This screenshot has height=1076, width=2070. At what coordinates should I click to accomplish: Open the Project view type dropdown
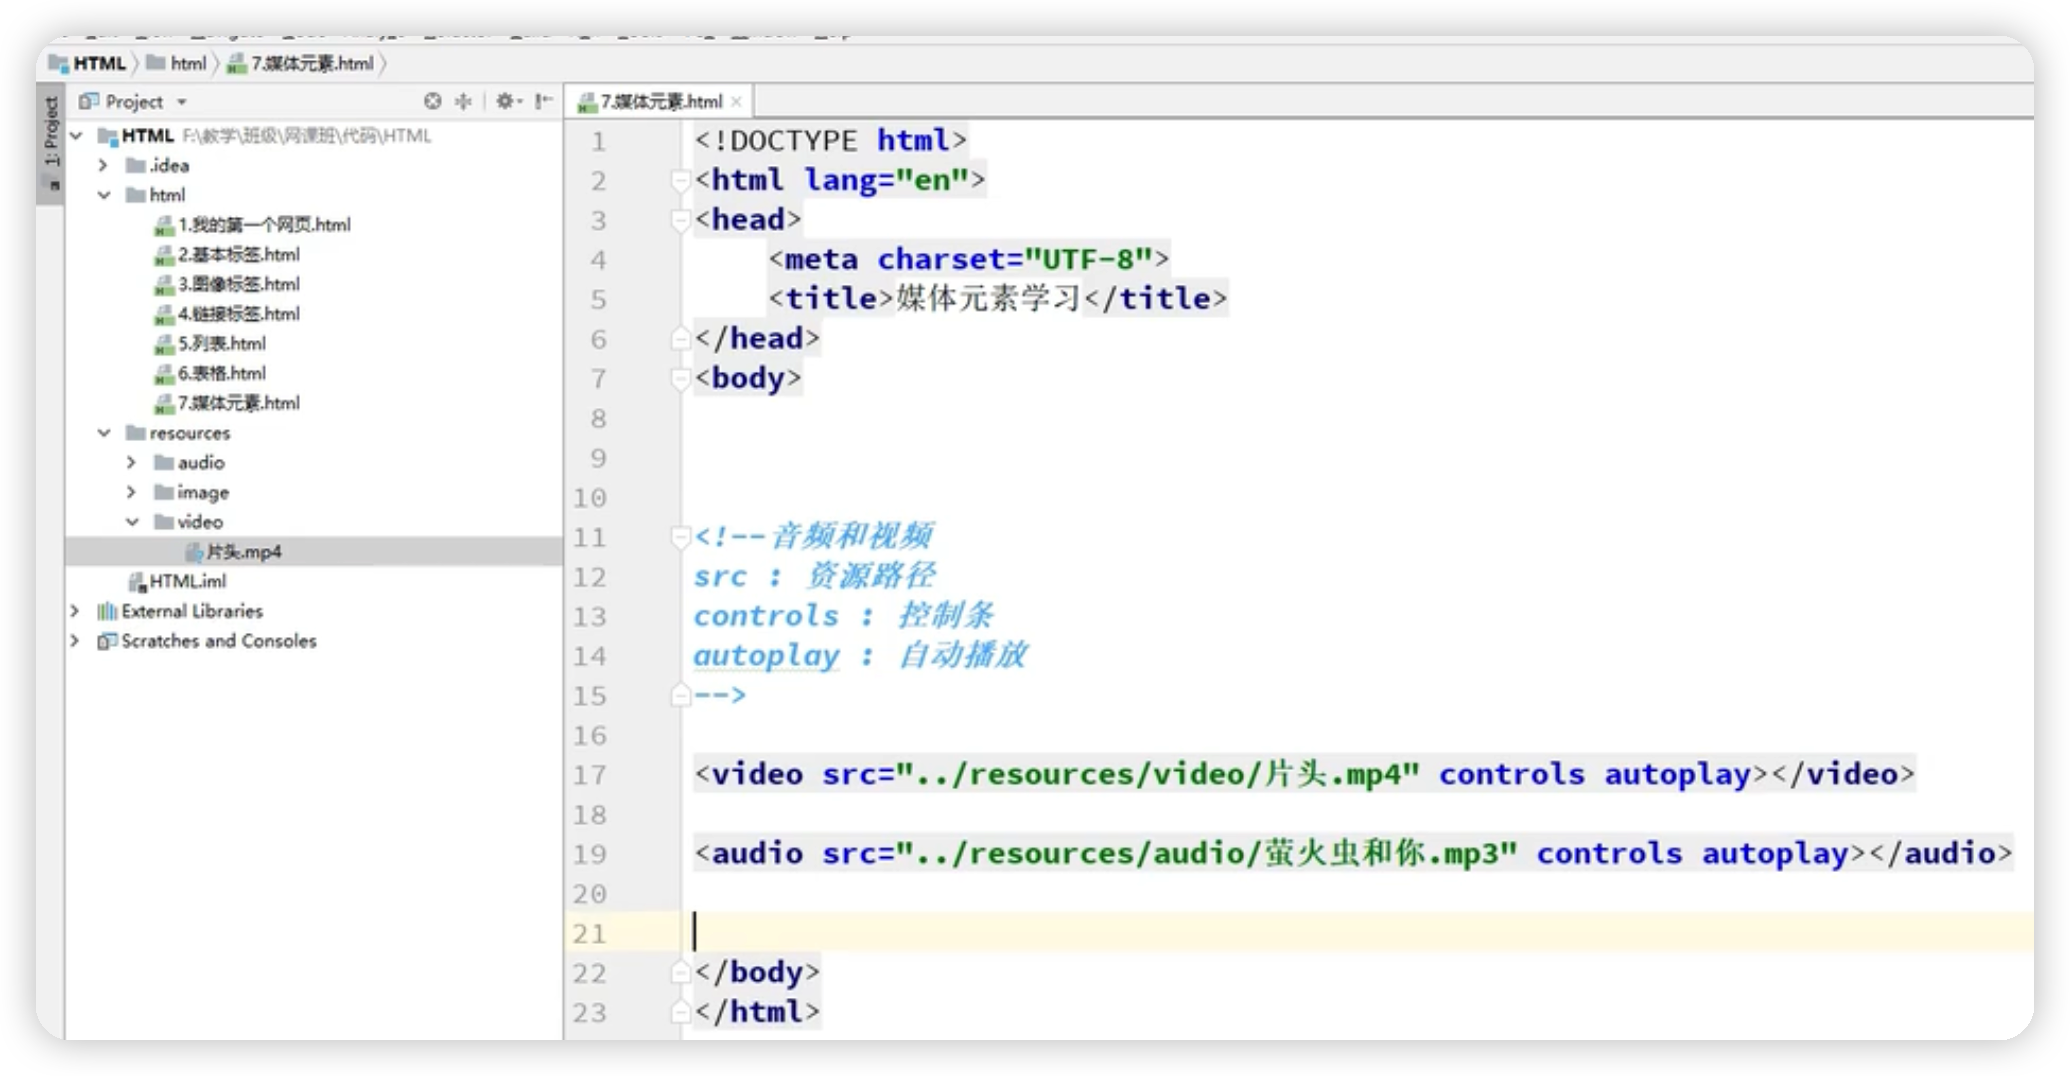(x=182, y=102)
